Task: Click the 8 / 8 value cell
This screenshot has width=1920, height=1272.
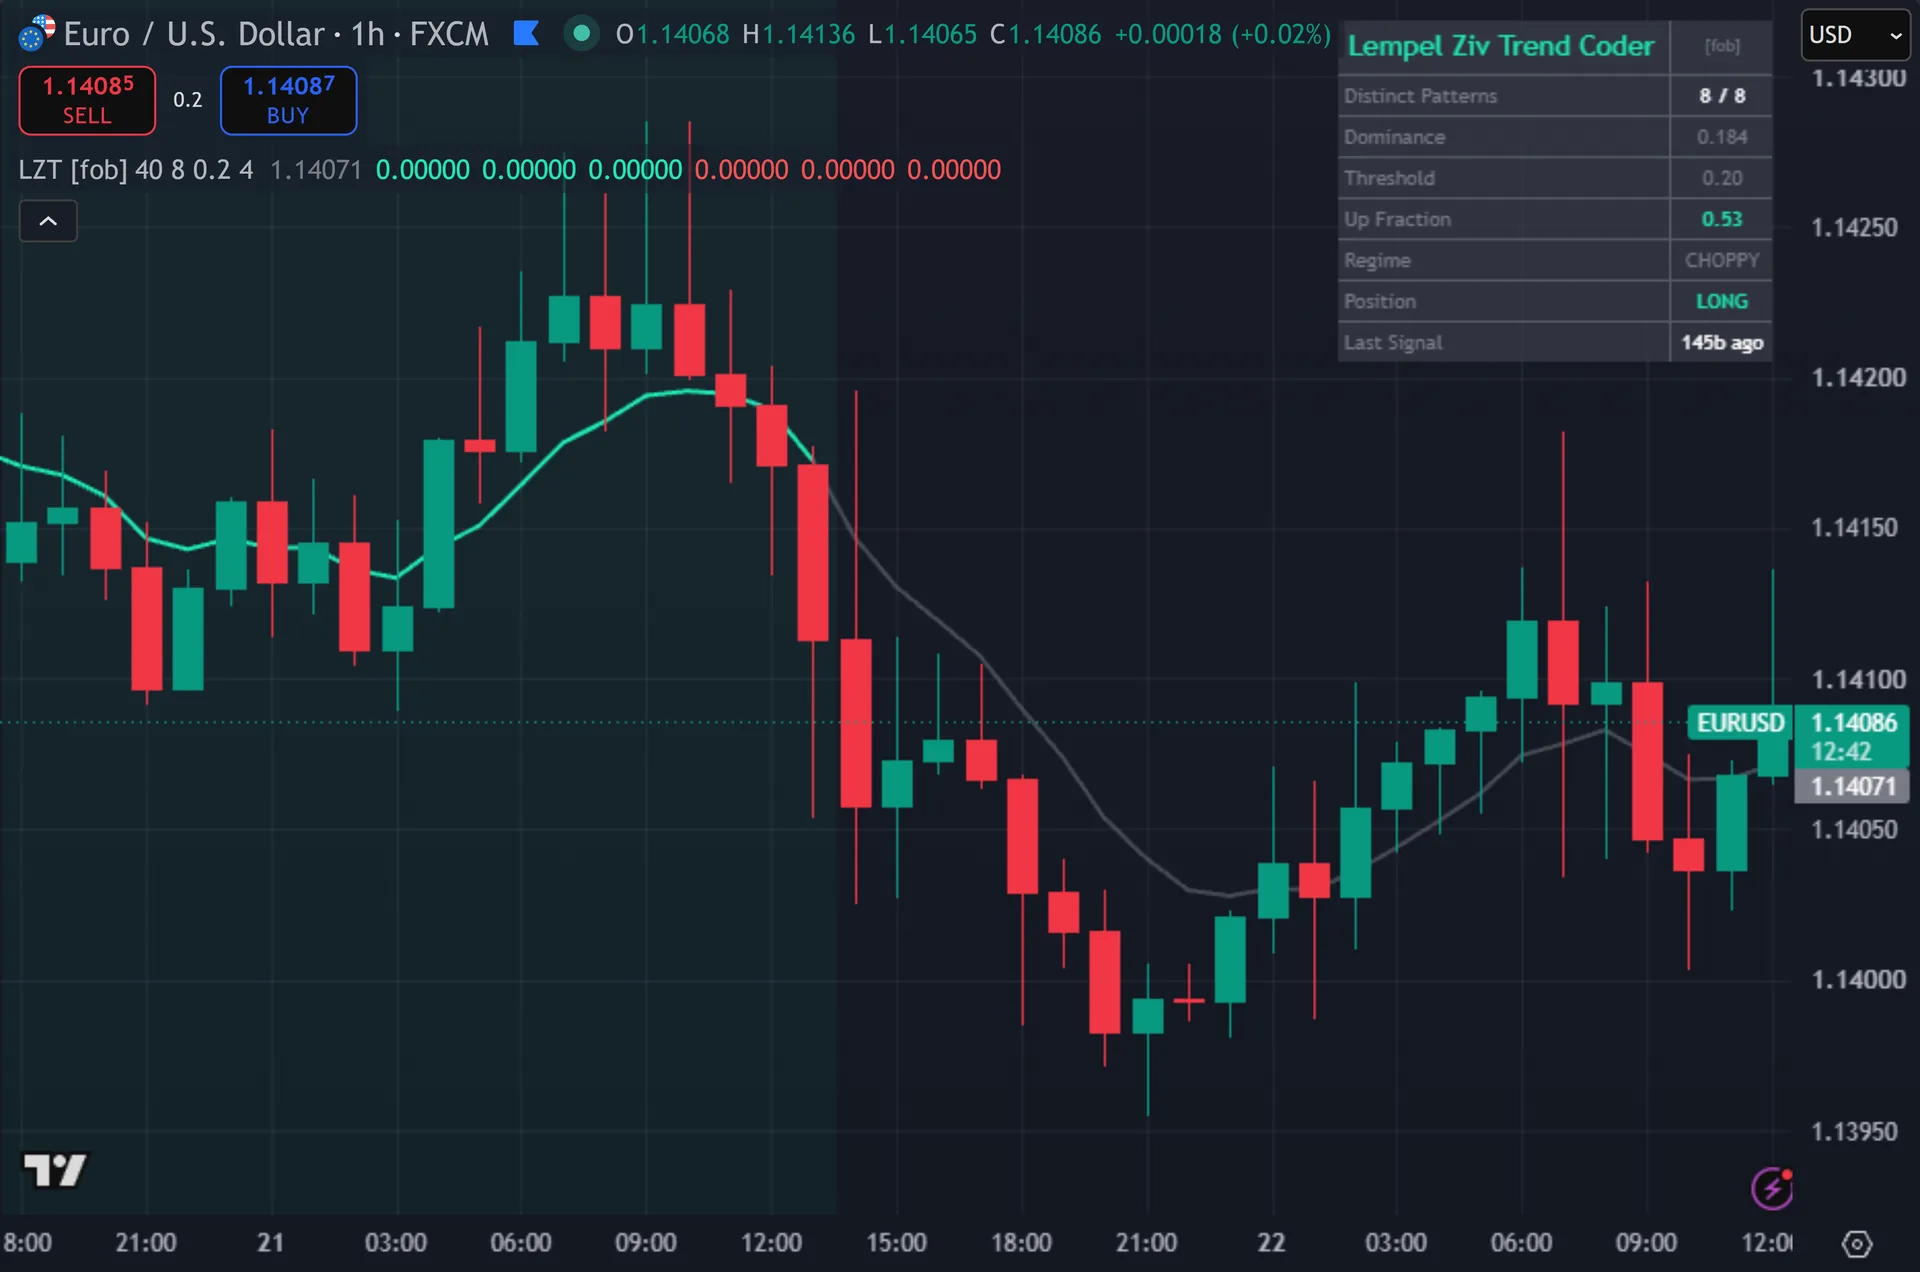Action: 1722,96
